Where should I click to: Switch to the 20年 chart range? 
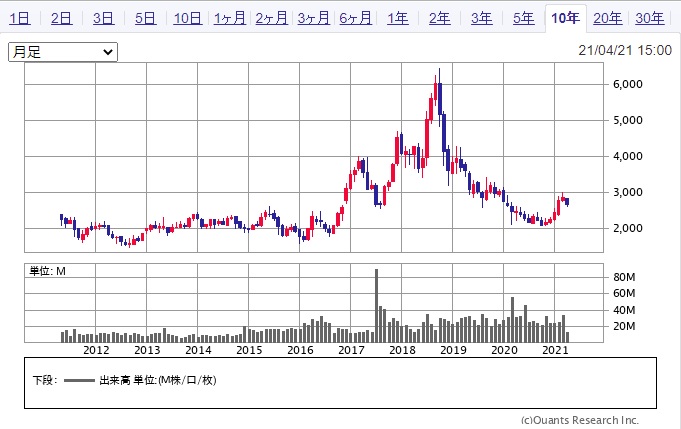(x=608, y=19)
